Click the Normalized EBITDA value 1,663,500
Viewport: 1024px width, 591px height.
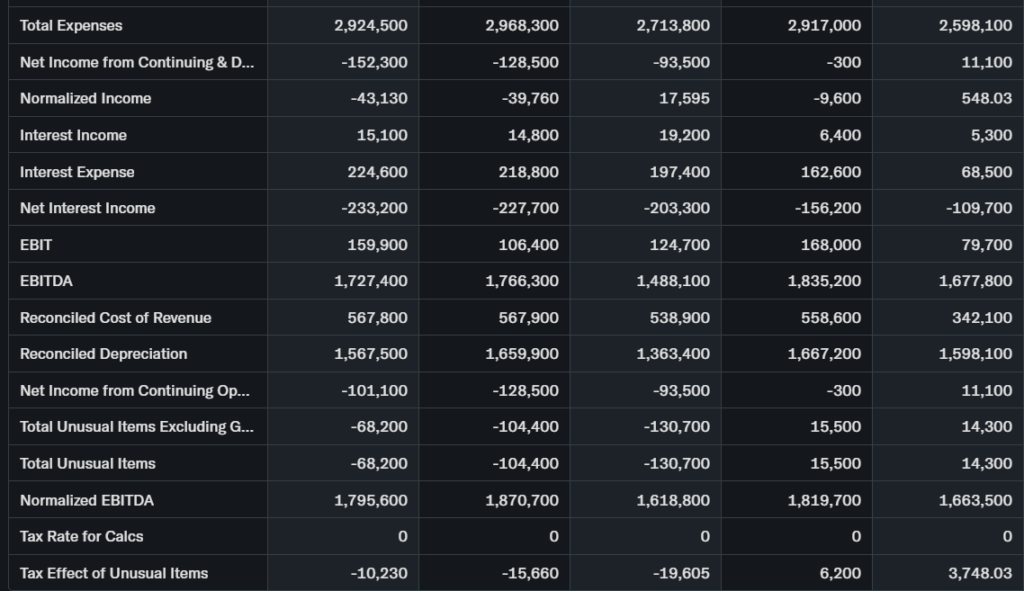point(975,500)
